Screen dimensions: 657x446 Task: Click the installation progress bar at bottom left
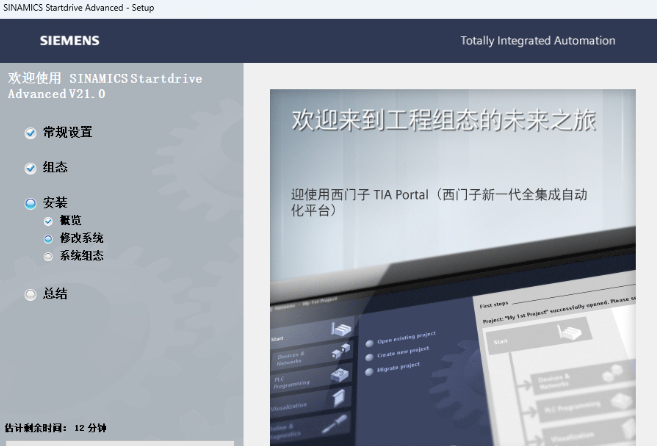[x=117, y=442]
